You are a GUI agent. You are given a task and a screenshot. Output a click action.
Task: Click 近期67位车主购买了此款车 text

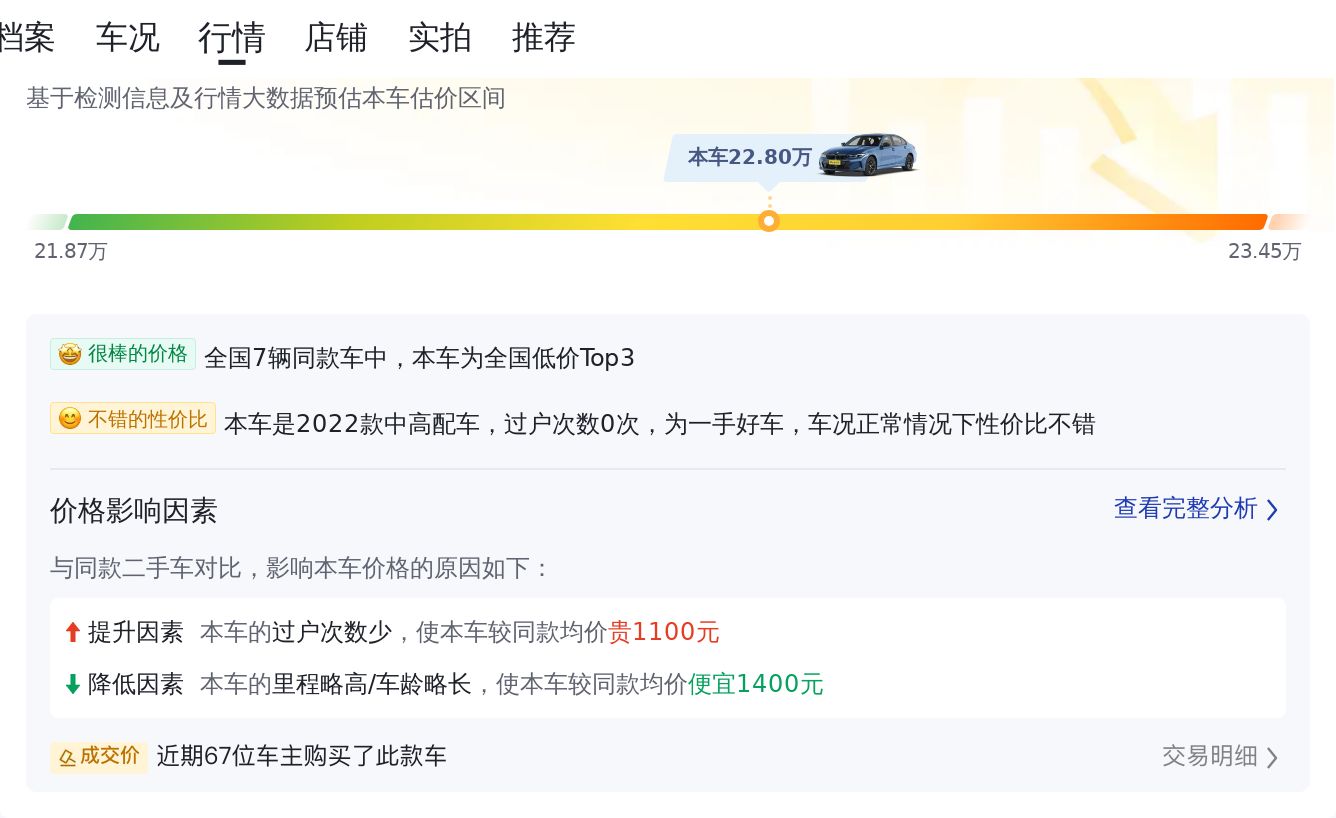[302, 756]
